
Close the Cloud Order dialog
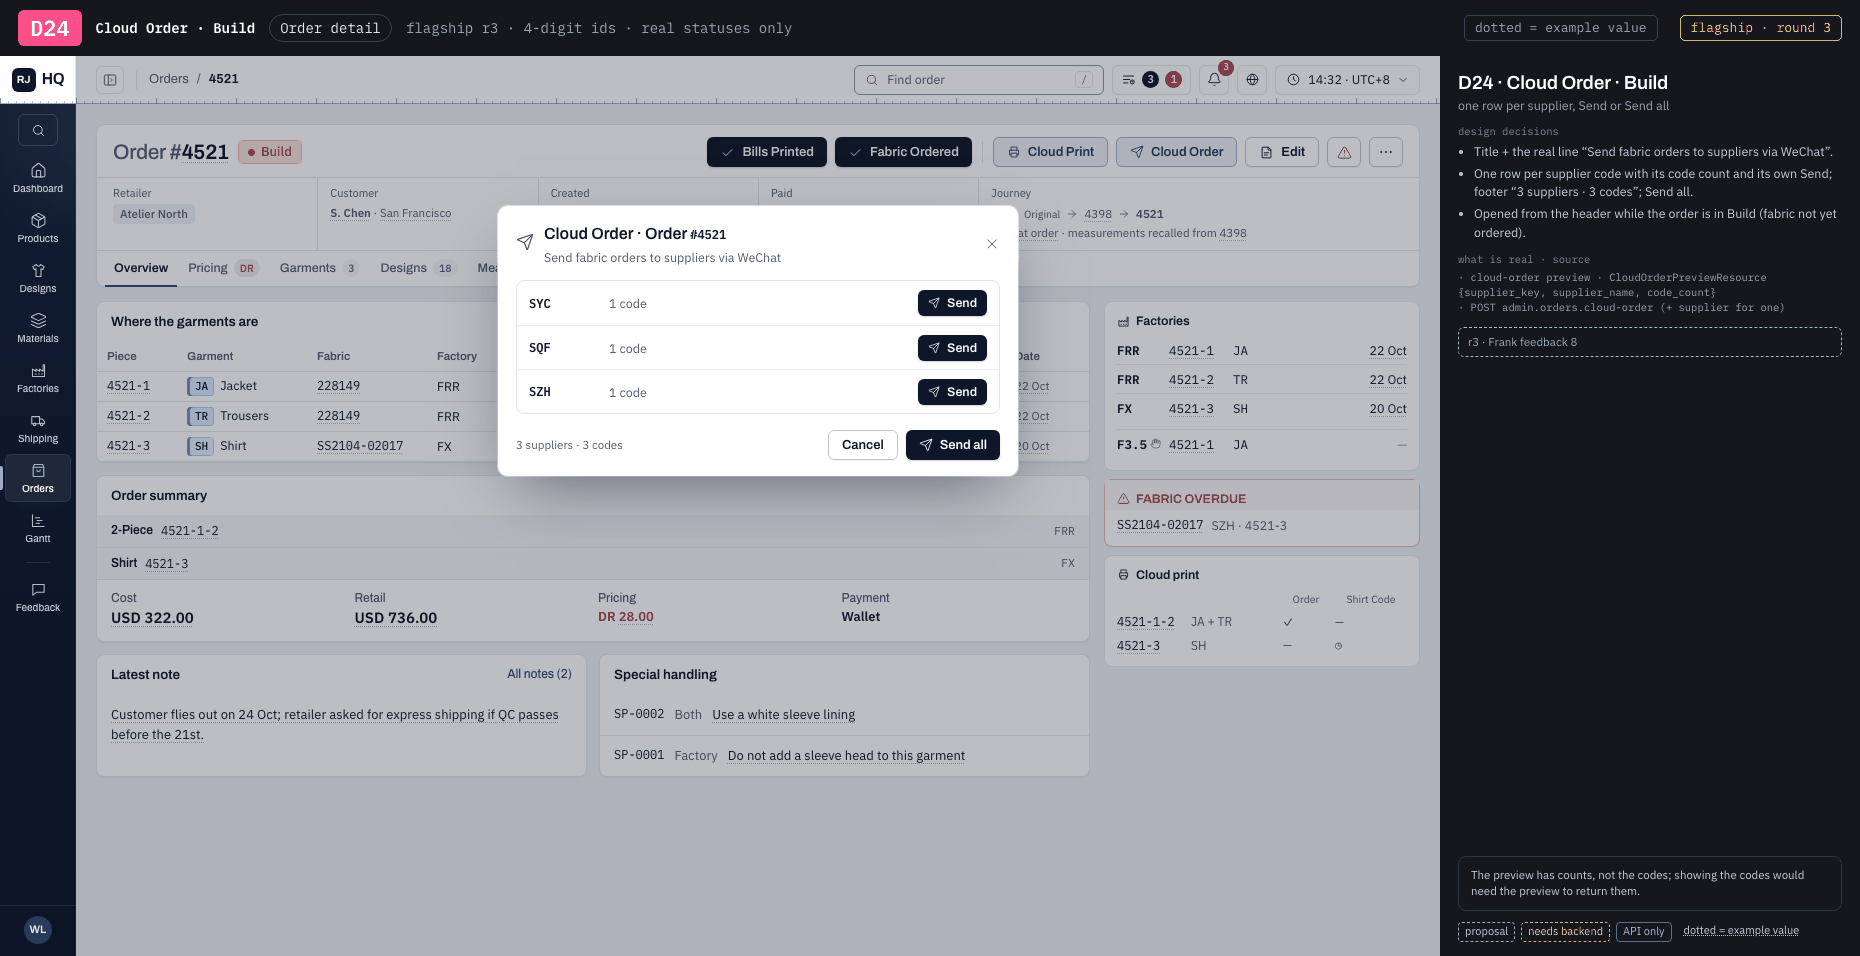(992, 244)
